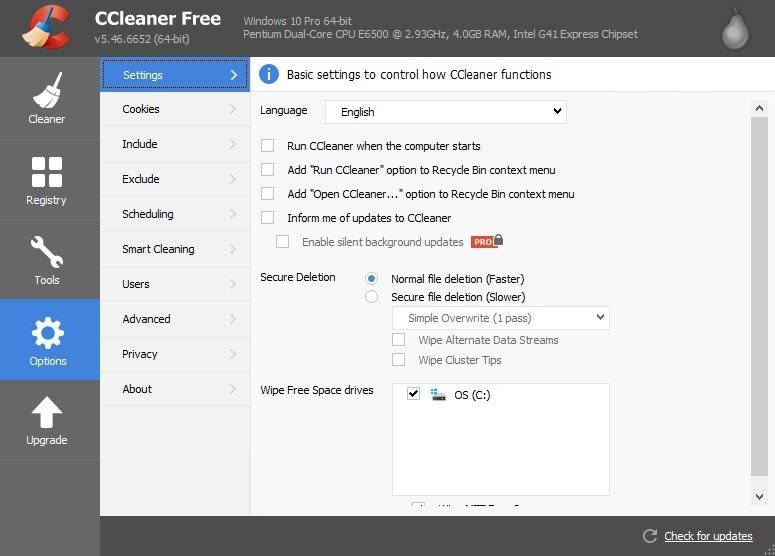
Task: Enable Run CCleaner when the computer starts
Action: tap(267, 146)
